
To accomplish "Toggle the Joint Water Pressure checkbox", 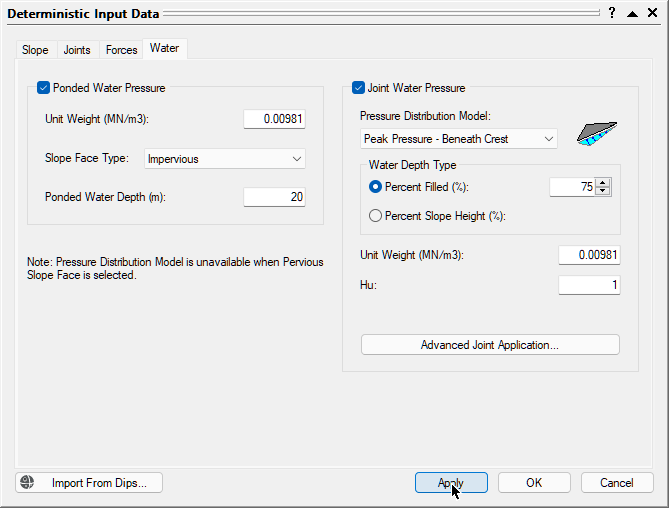I will click(358, 88).
